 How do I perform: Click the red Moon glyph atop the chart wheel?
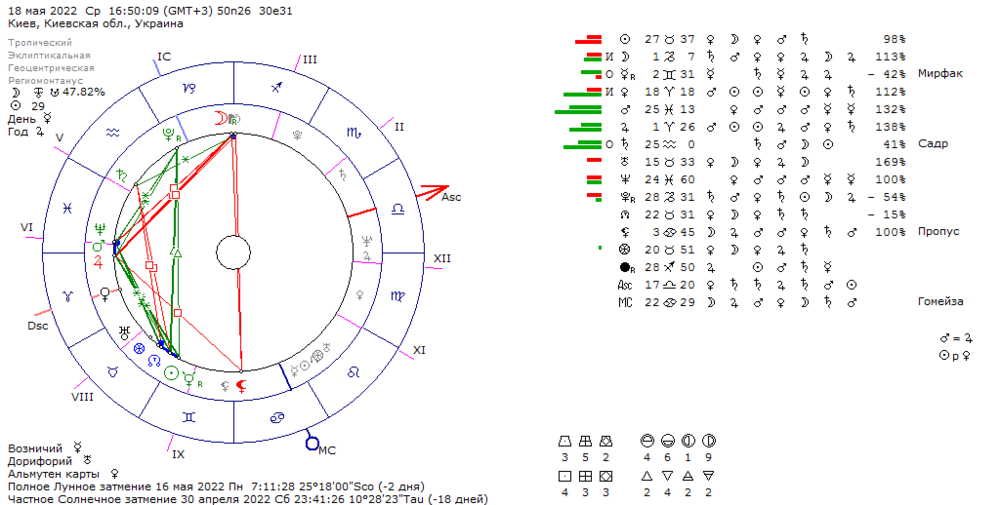pos(219,118)
